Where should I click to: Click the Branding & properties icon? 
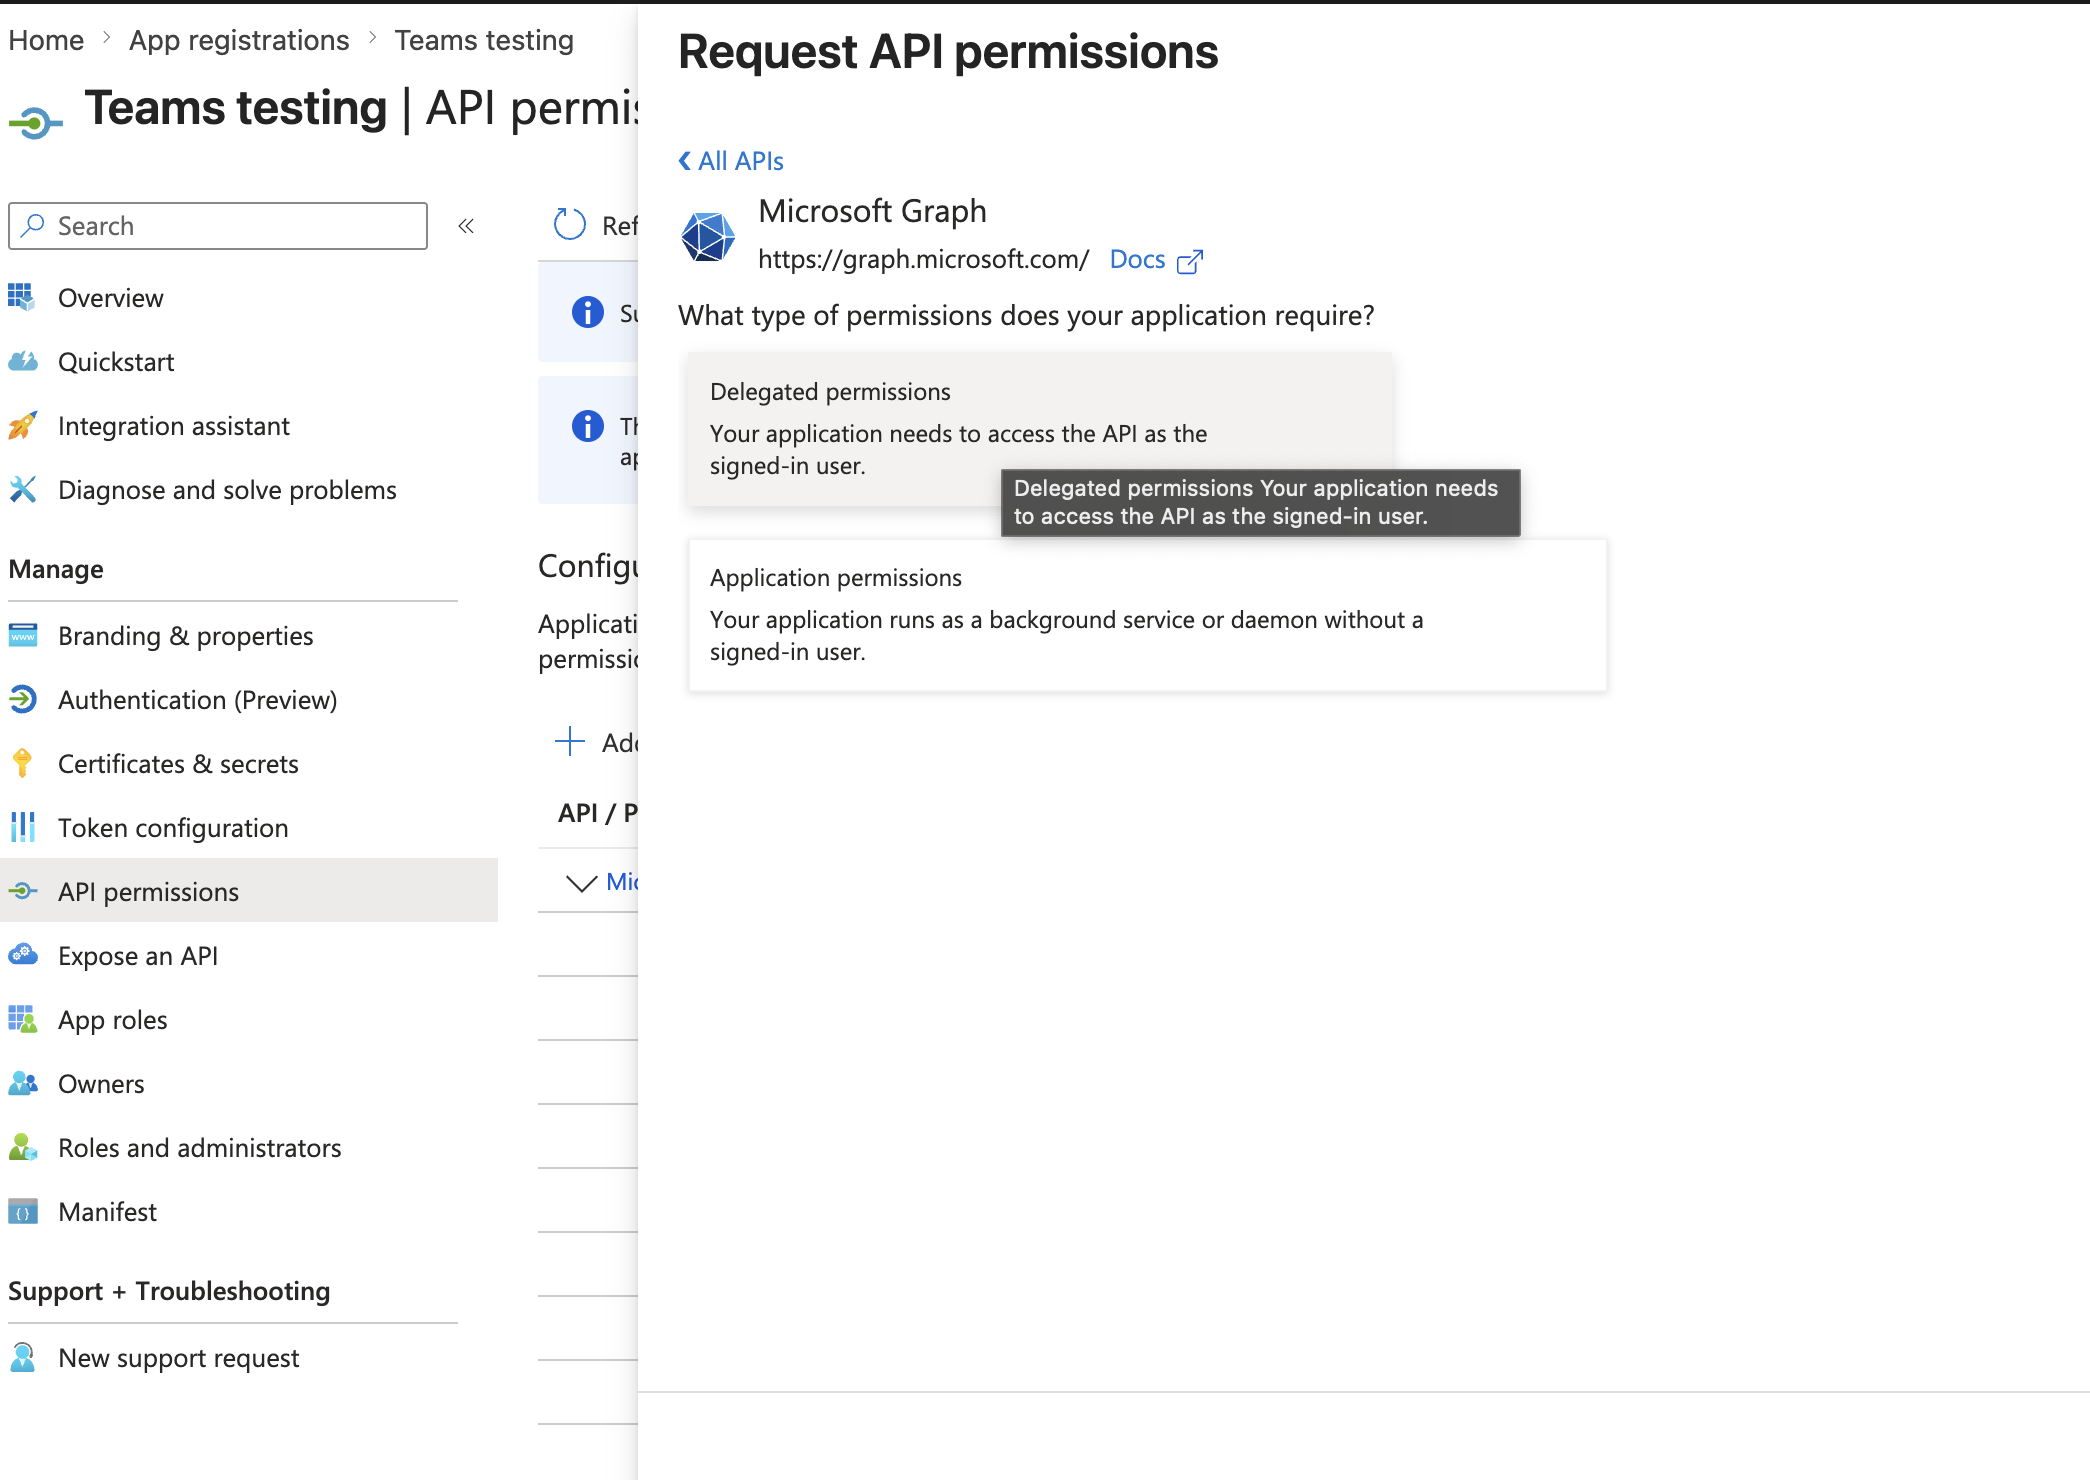click(x=22, y=635)
